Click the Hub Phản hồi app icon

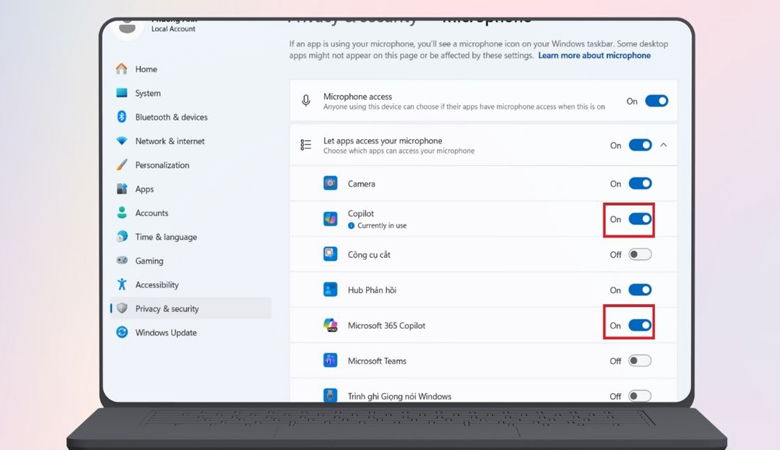[330, 290]
